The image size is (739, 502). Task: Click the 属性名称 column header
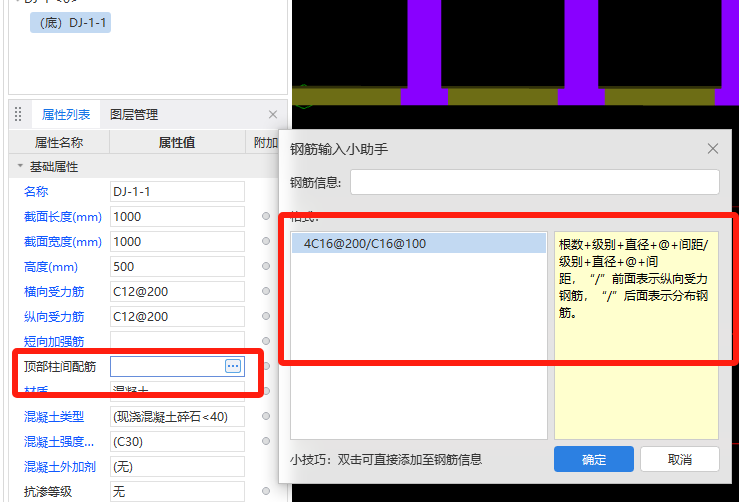tap(59, 142)
